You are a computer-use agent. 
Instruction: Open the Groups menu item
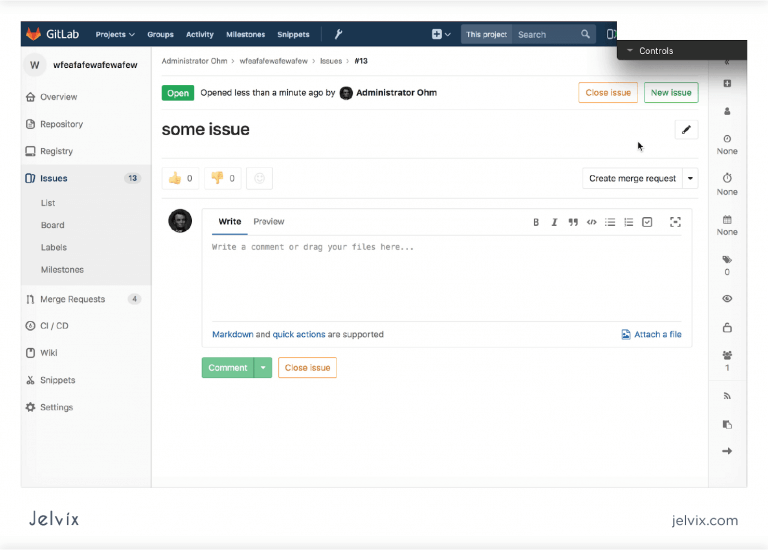(x=160, y=34)
